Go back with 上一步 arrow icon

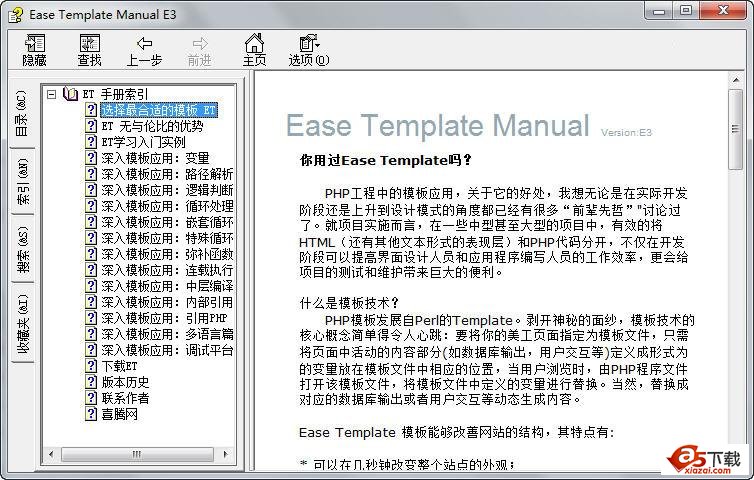point(144,44)
